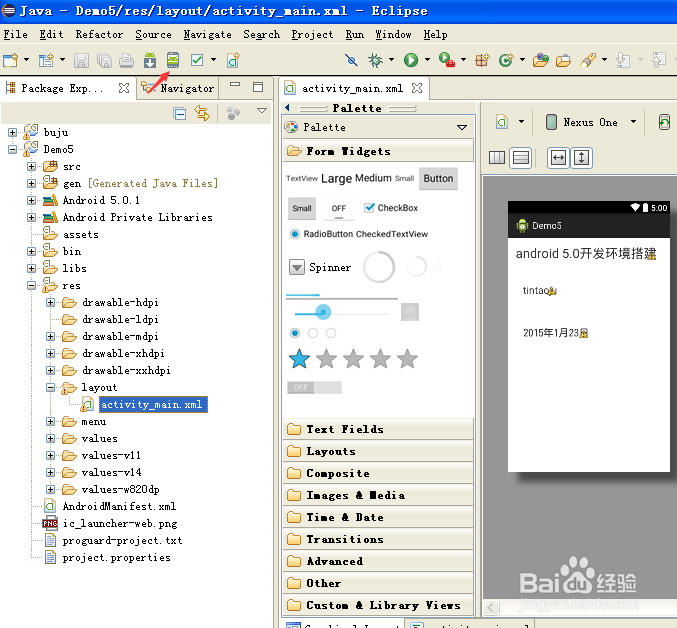Image resolution: width=677 pixels, height=628 pixels.
Task: Toggle fill width horizontal arrows icon
Action: pyautogui.click(x=558, y=158)
